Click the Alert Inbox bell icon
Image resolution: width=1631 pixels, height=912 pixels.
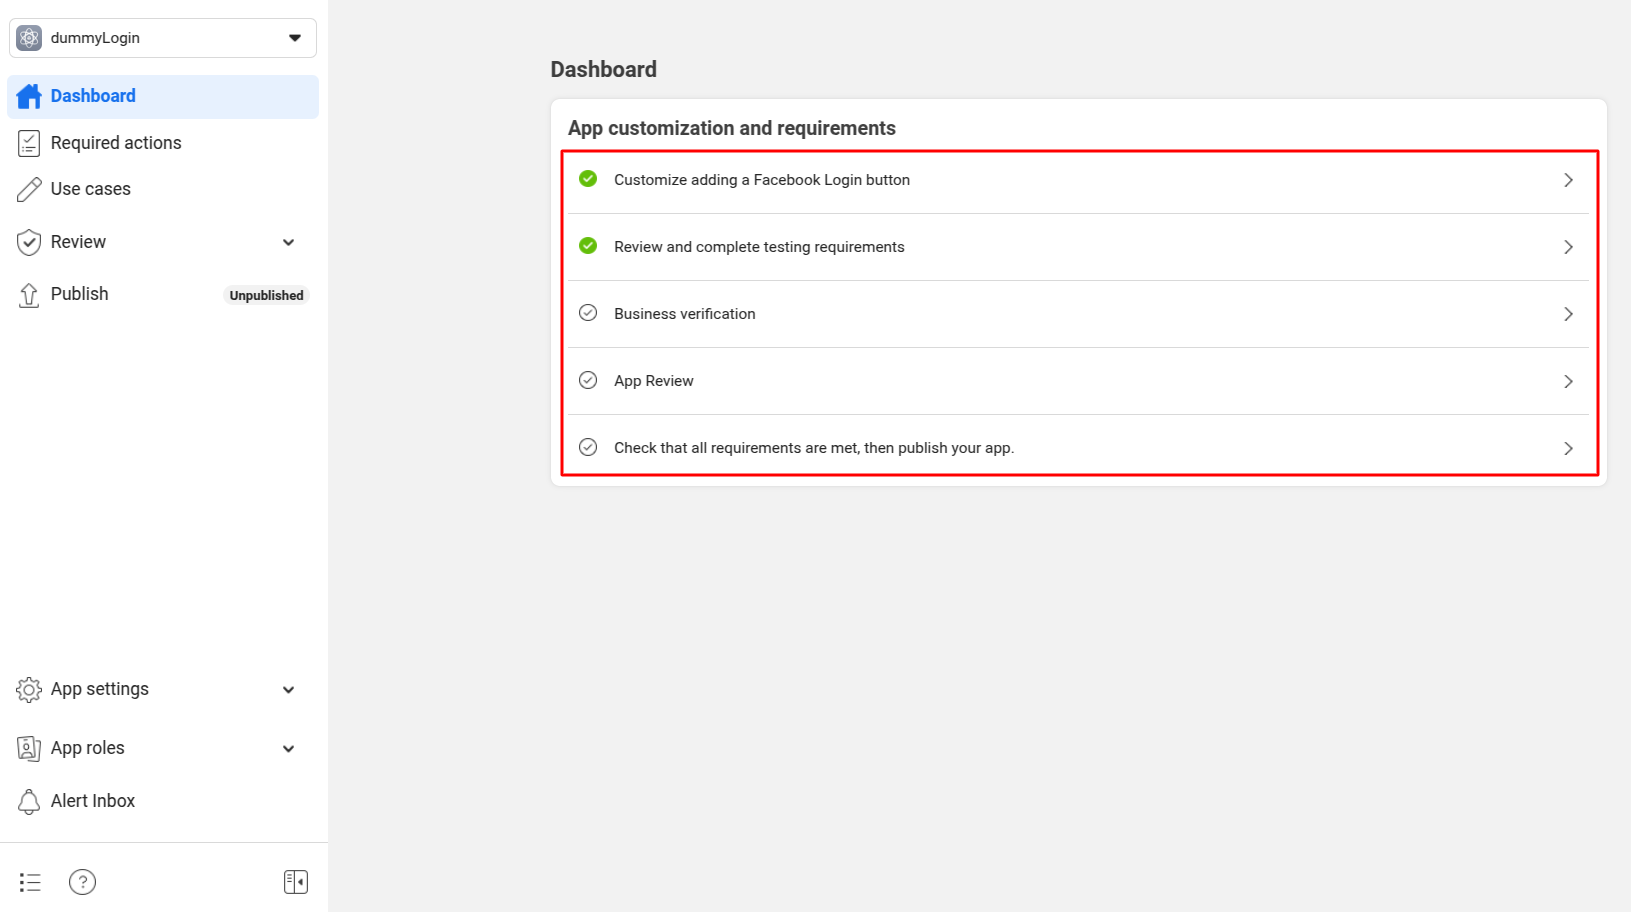pyautogui.click(x=29, y=801)
